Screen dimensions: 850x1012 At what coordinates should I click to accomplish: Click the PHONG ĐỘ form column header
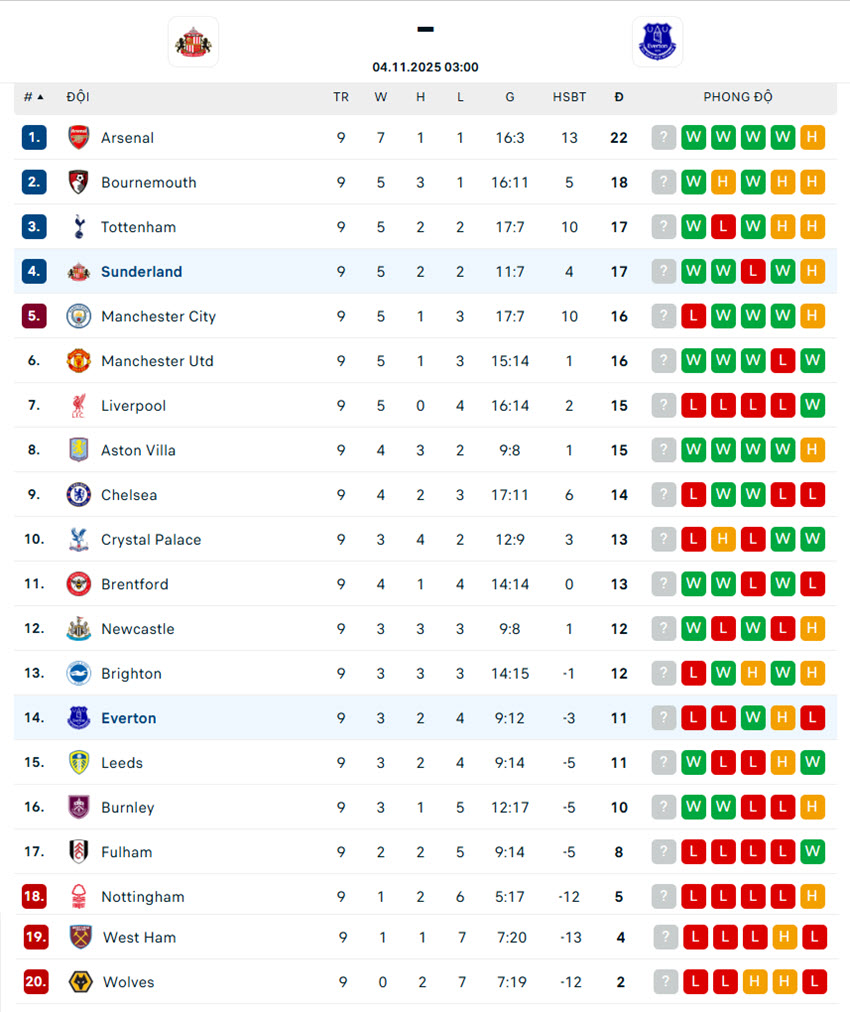[738, 97]
